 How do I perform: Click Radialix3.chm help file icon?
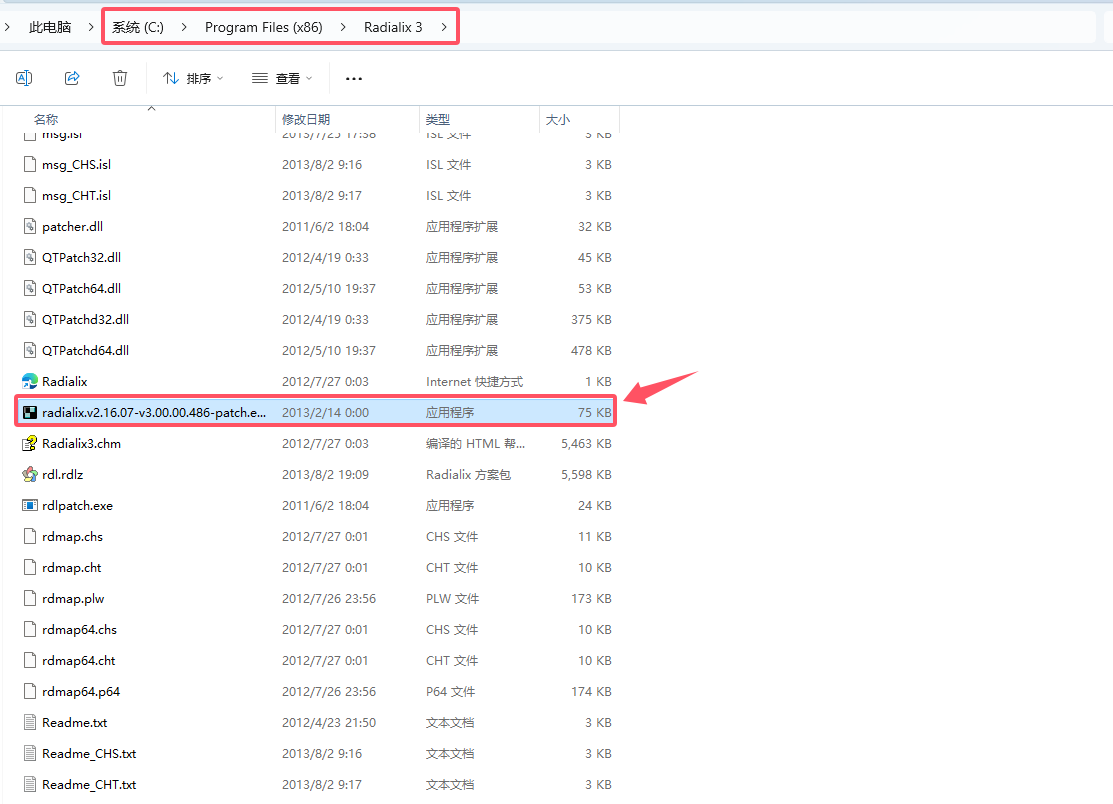[x=30, y=444]
